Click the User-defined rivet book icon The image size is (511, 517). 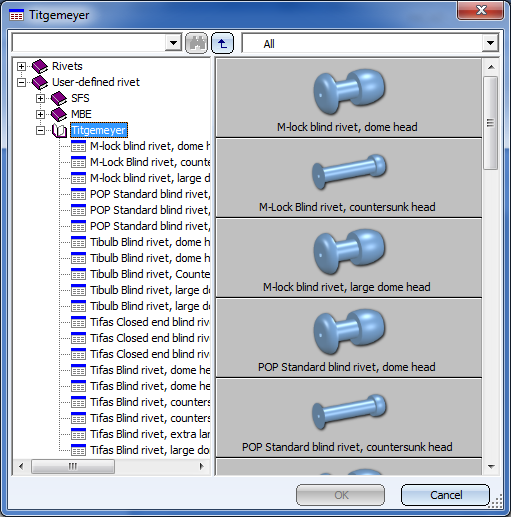pos(40,82)
